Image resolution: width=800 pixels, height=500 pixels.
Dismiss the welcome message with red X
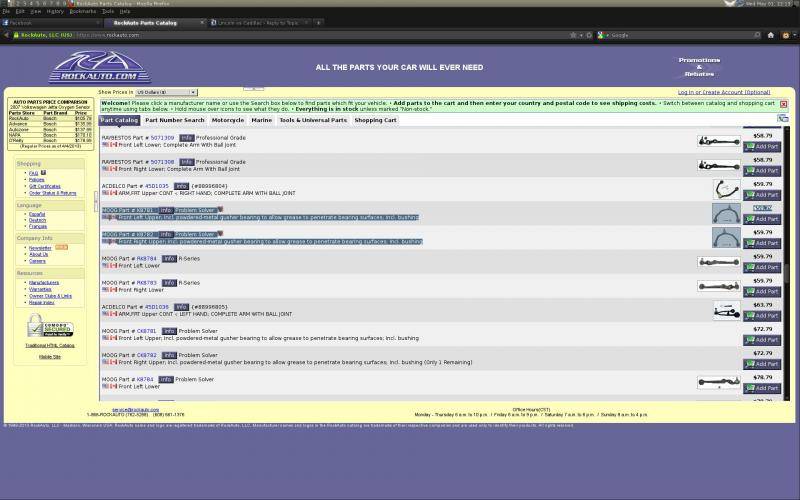pos(784,104)
